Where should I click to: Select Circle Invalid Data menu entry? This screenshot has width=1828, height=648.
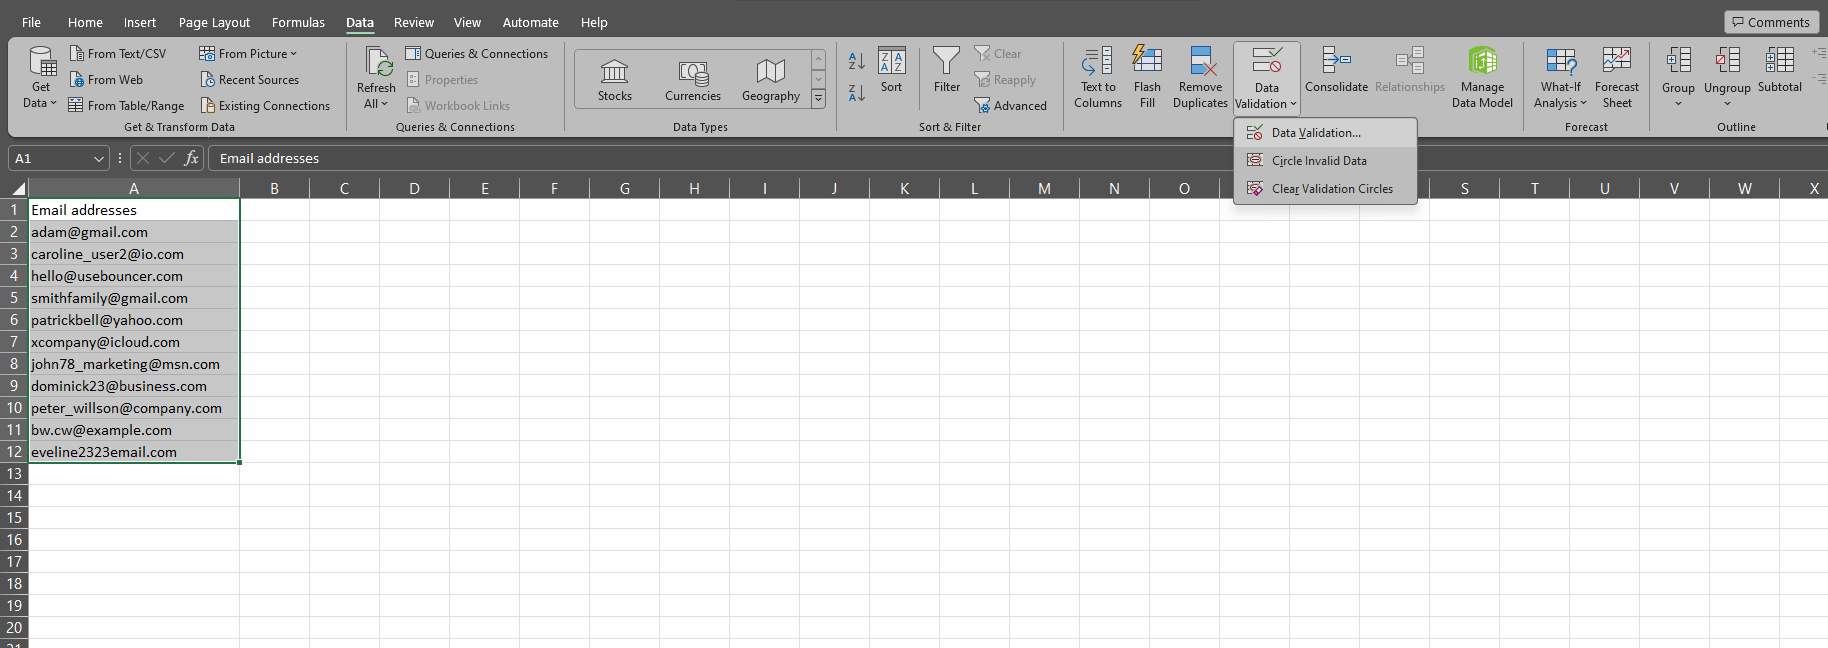pos(1318,161)
